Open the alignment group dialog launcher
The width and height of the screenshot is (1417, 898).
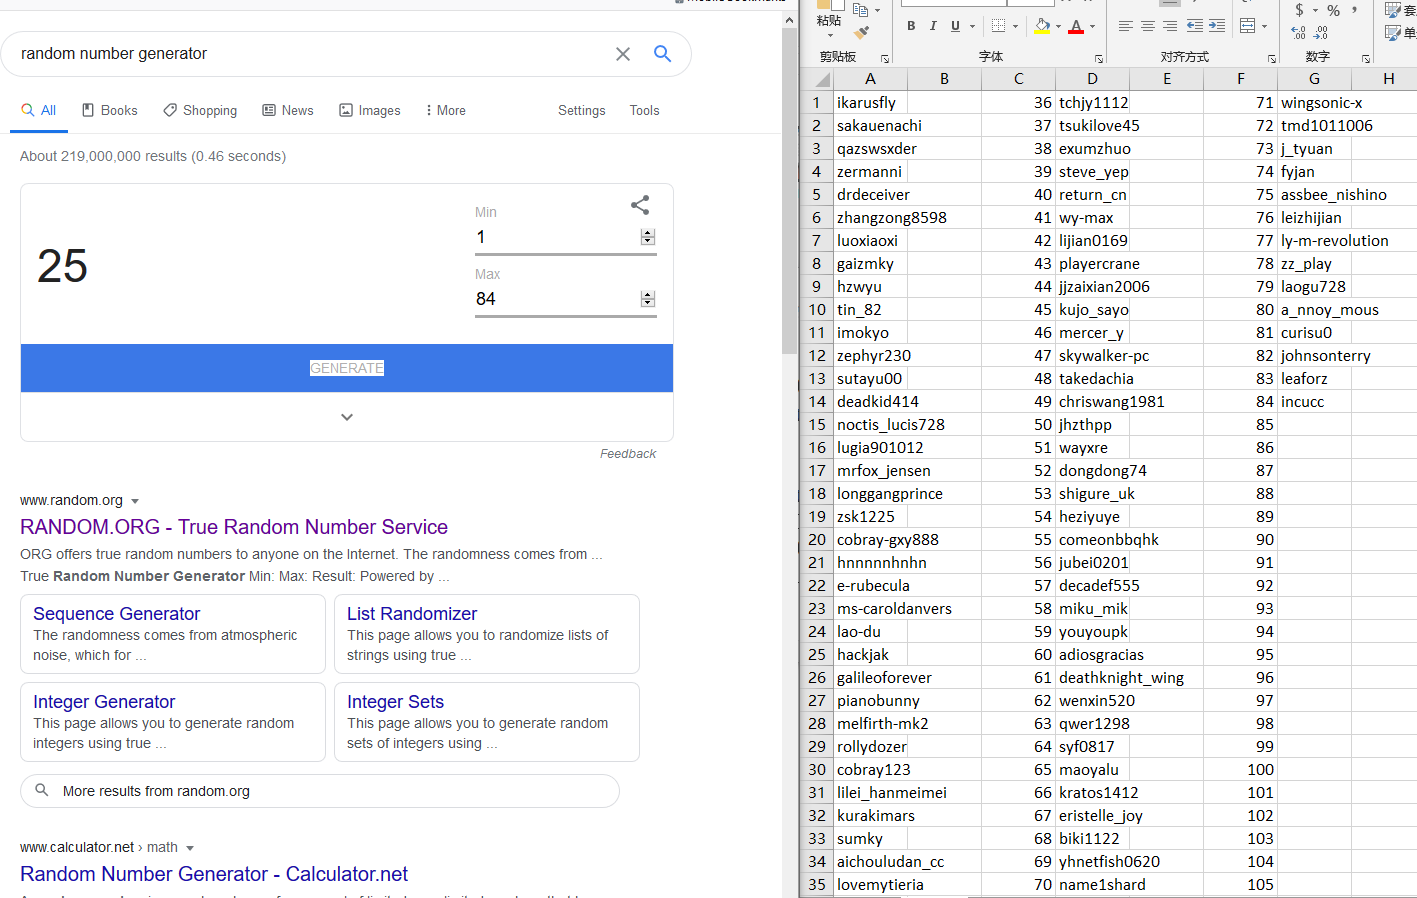click(x=1272, y=59)
